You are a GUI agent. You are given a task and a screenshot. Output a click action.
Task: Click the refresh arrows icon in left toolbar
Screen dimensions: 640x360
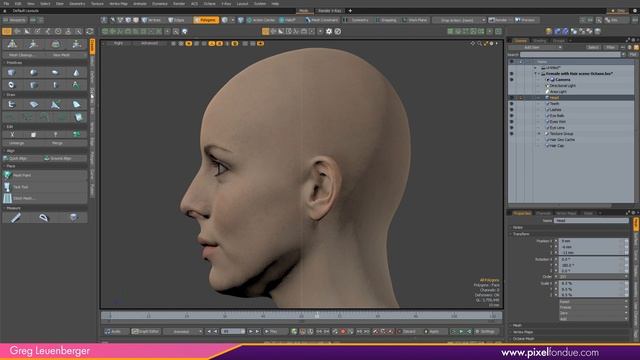[x=89, y=31]
